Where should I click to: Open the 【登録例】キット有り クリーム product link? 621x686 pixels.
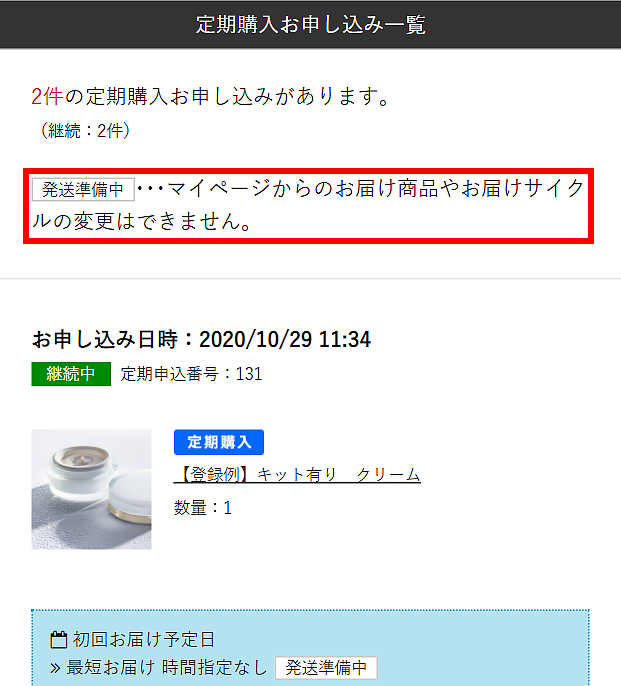297,475
